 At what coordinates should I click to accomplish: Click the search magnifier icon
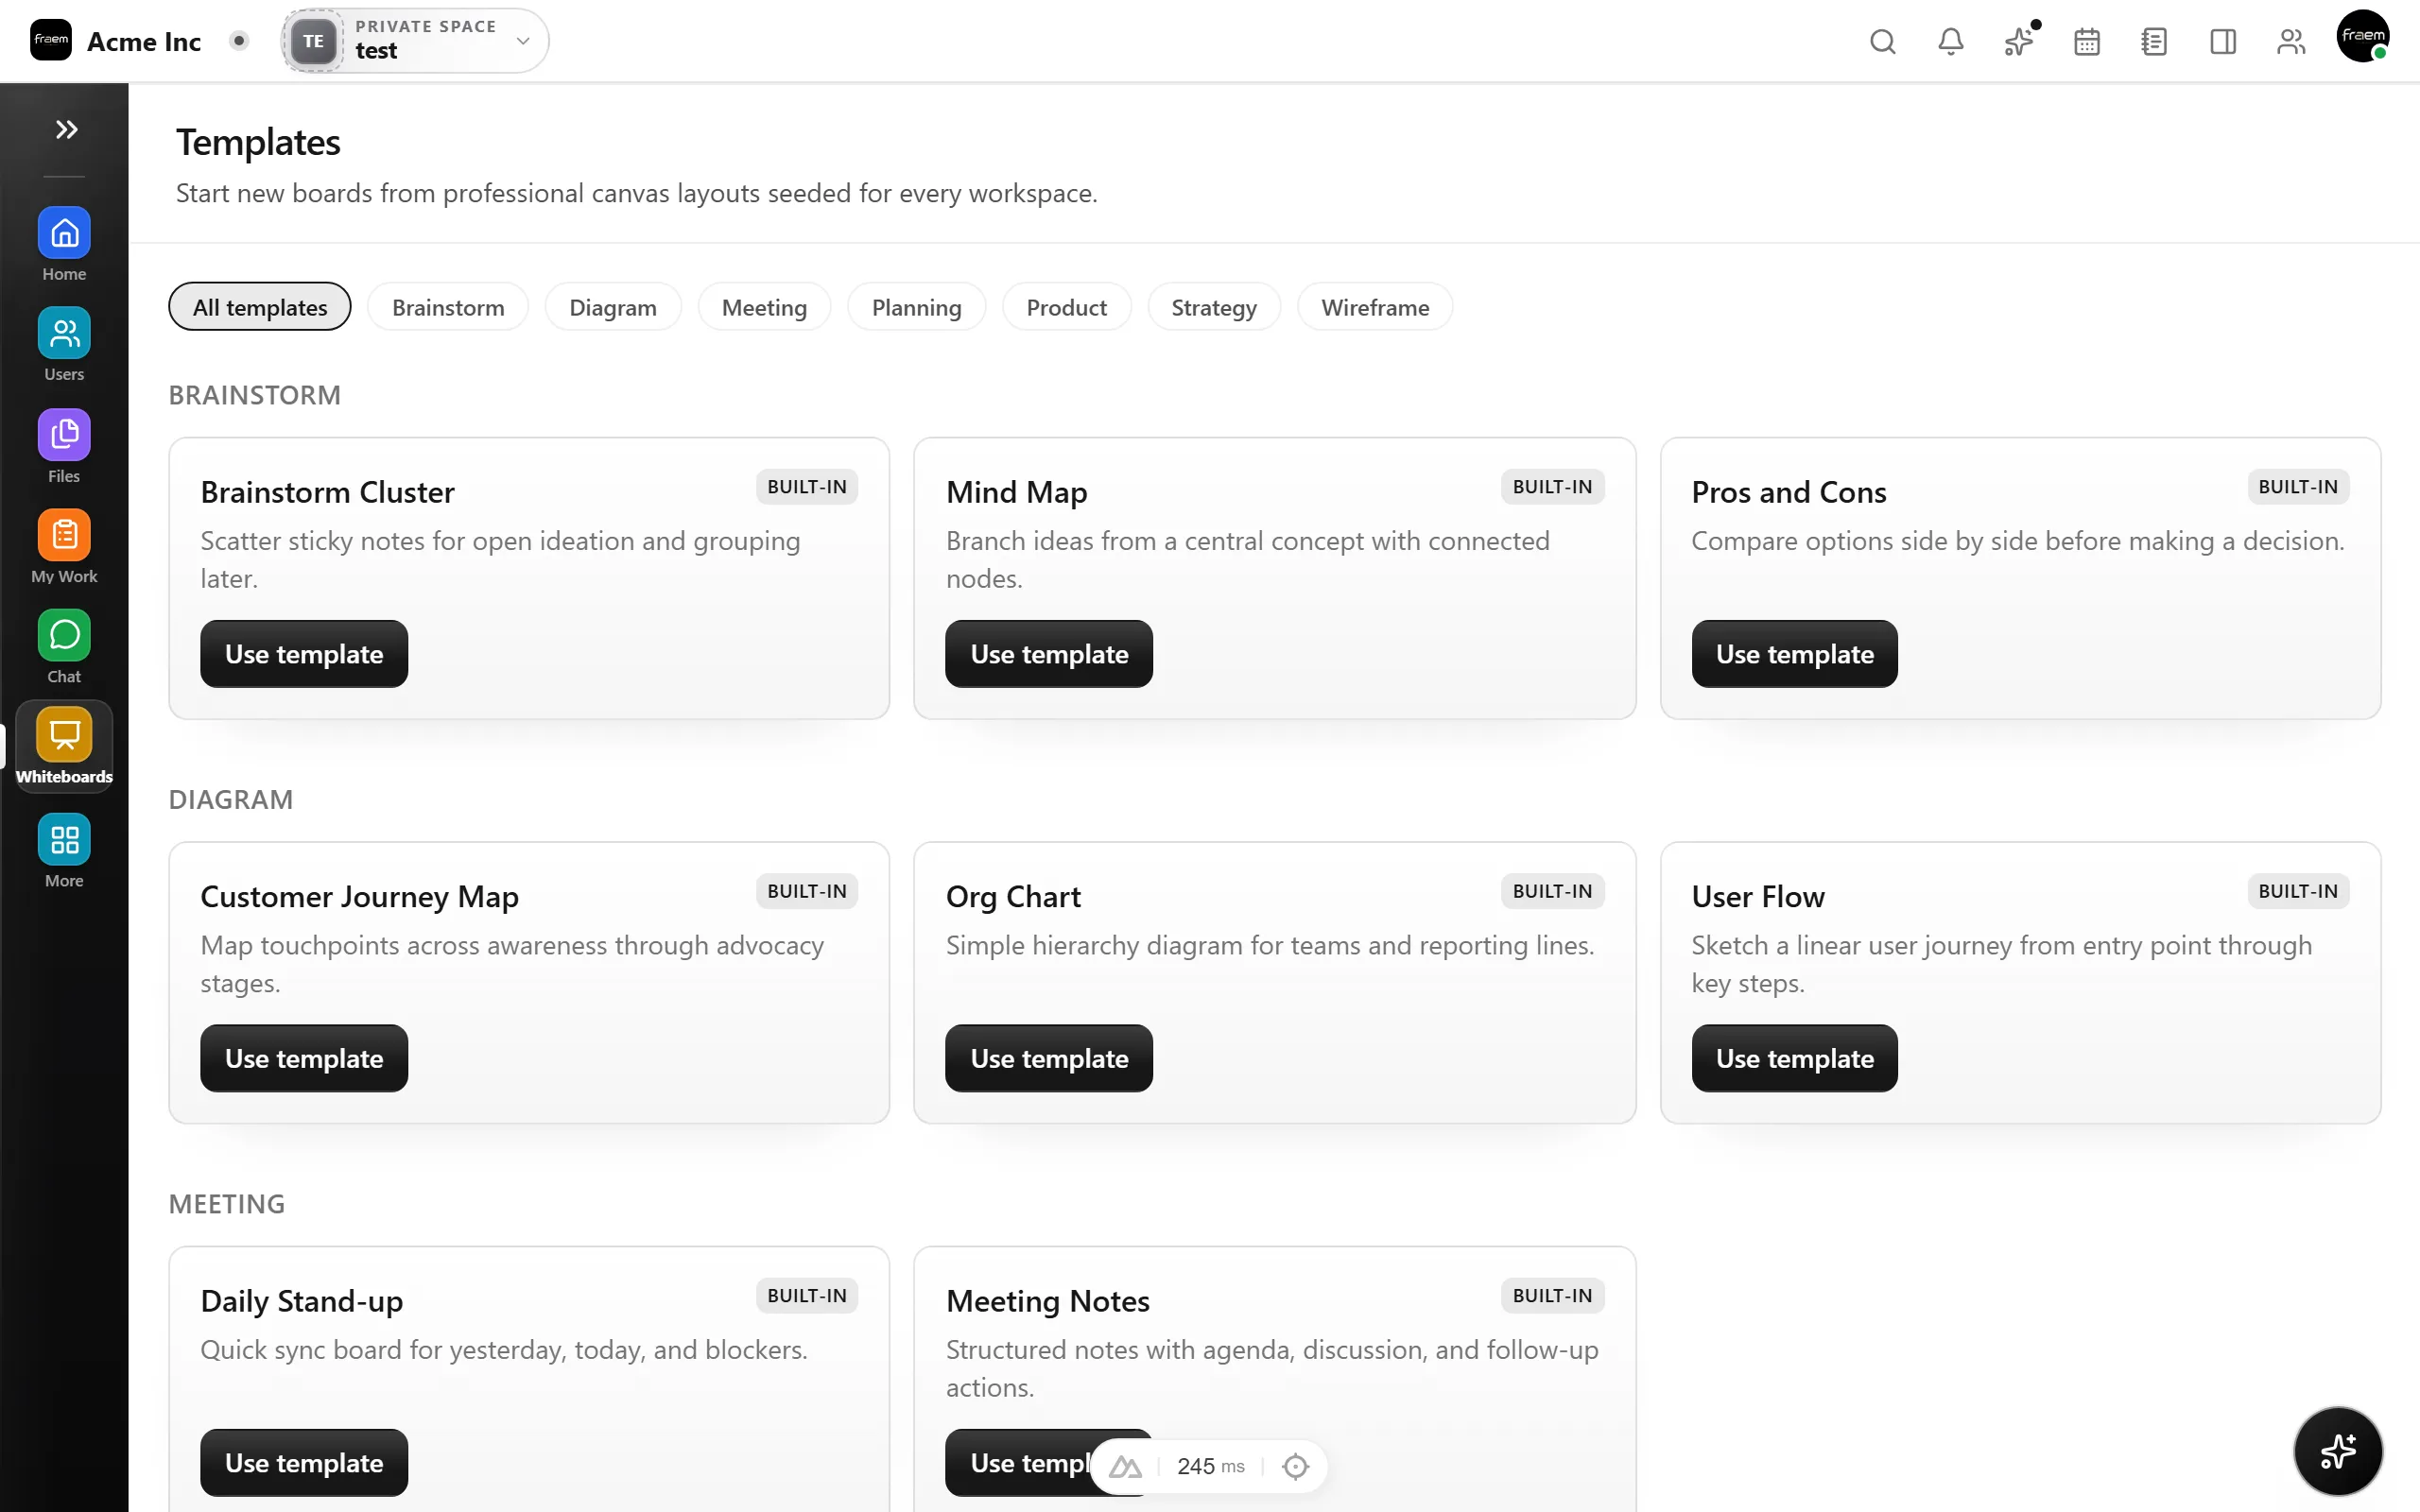click(1882, 41)
